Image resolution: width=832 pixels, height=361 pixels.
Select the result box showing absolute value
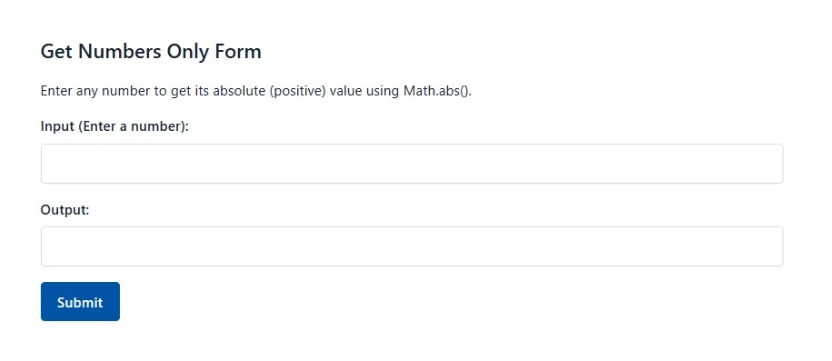coord(412,246)
